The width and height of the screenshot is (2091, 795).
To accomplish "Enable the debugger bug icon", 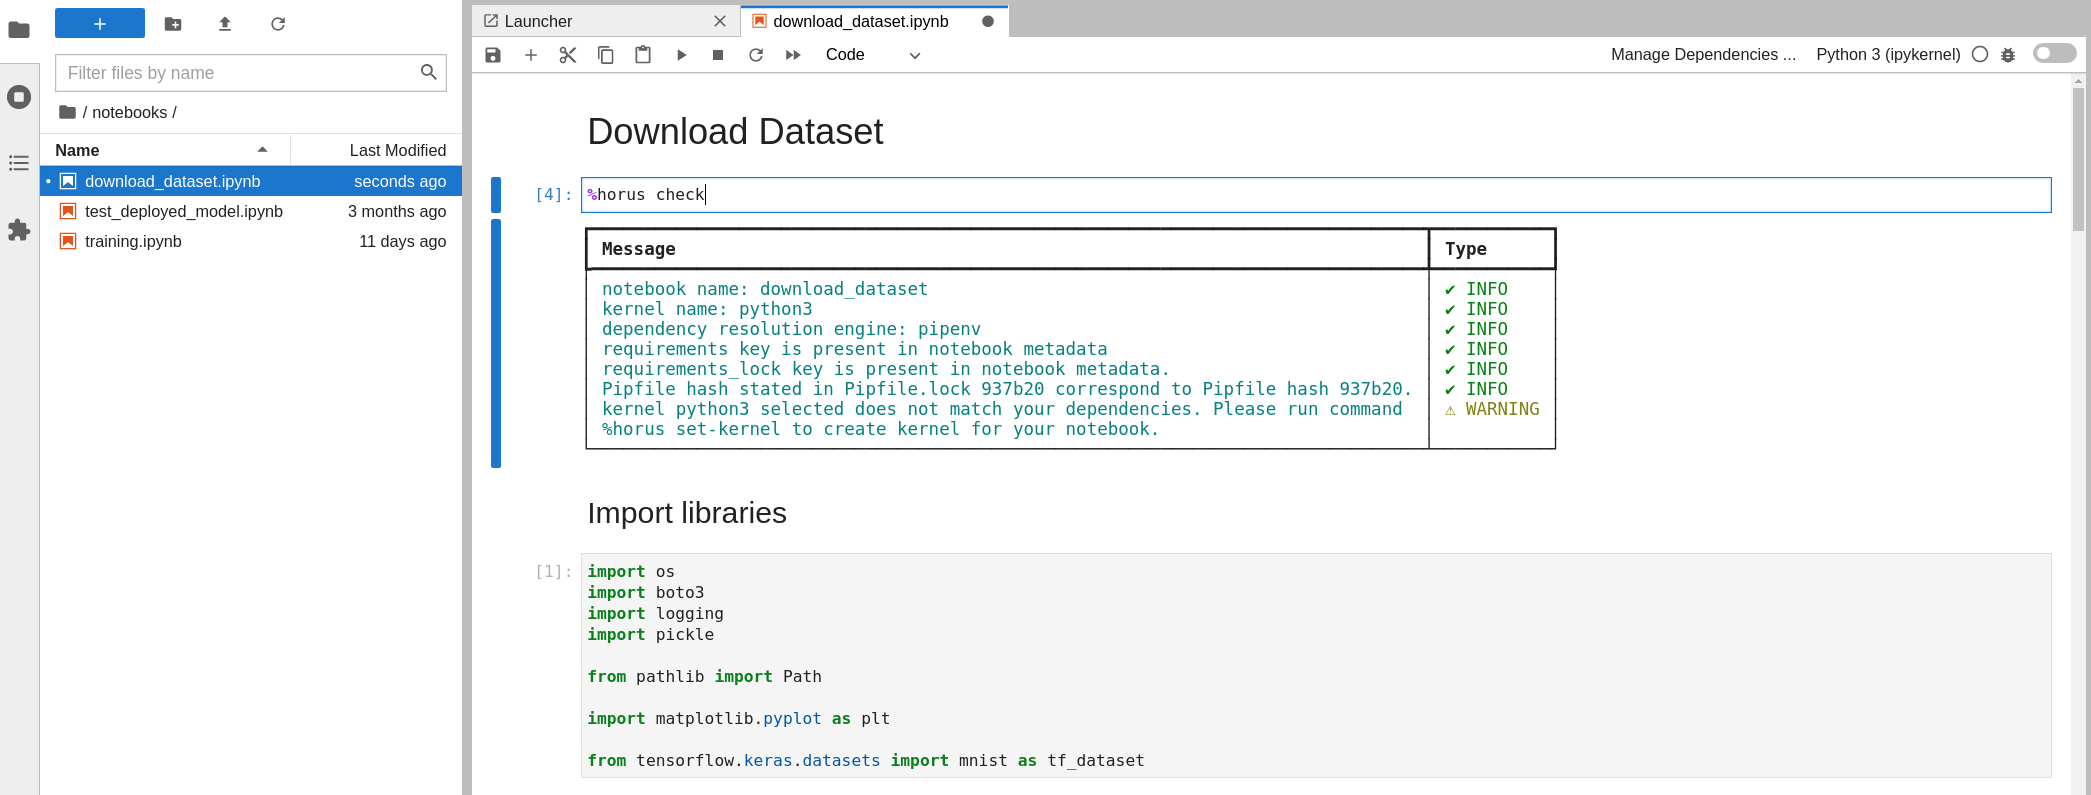I will (2008, 55).
